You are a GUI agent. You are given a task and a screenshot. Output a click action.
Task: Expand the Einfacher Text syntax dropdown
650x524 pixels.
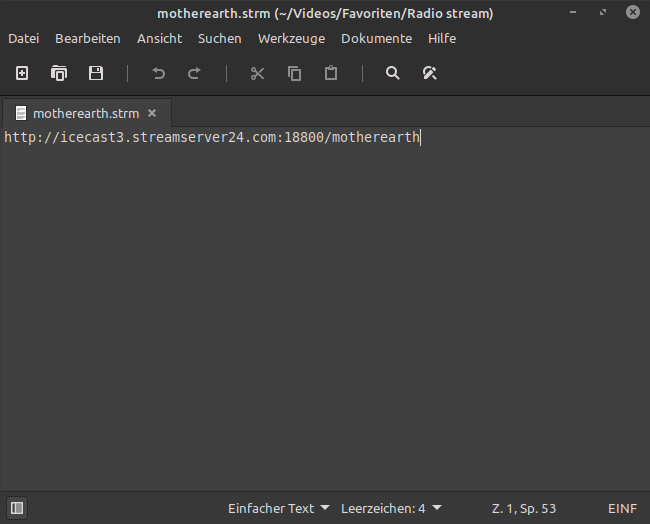click(x=279, y=508)
